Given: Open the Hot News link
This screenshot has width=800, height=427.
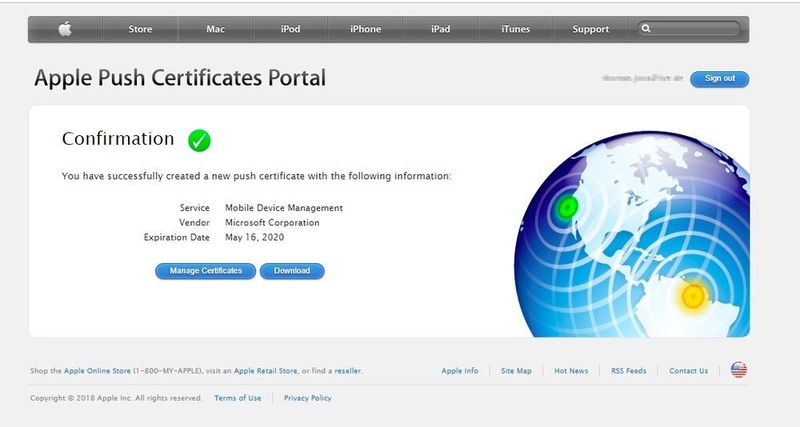Looking at the screenshot, I should (571, 371).
